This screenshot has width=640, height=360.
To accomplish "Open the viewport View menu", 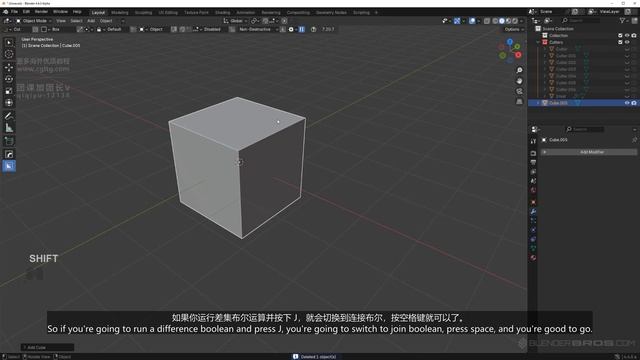I will point(61,21).
